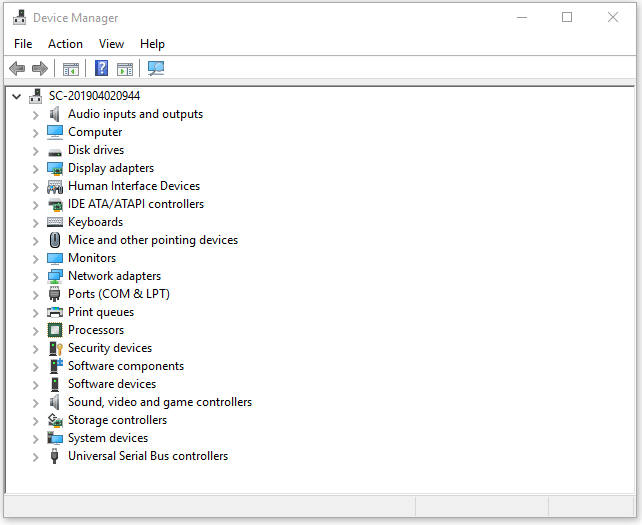Expand the Disk drives category
The height and width of the screenshot is (525, 642).
[36, 151]
